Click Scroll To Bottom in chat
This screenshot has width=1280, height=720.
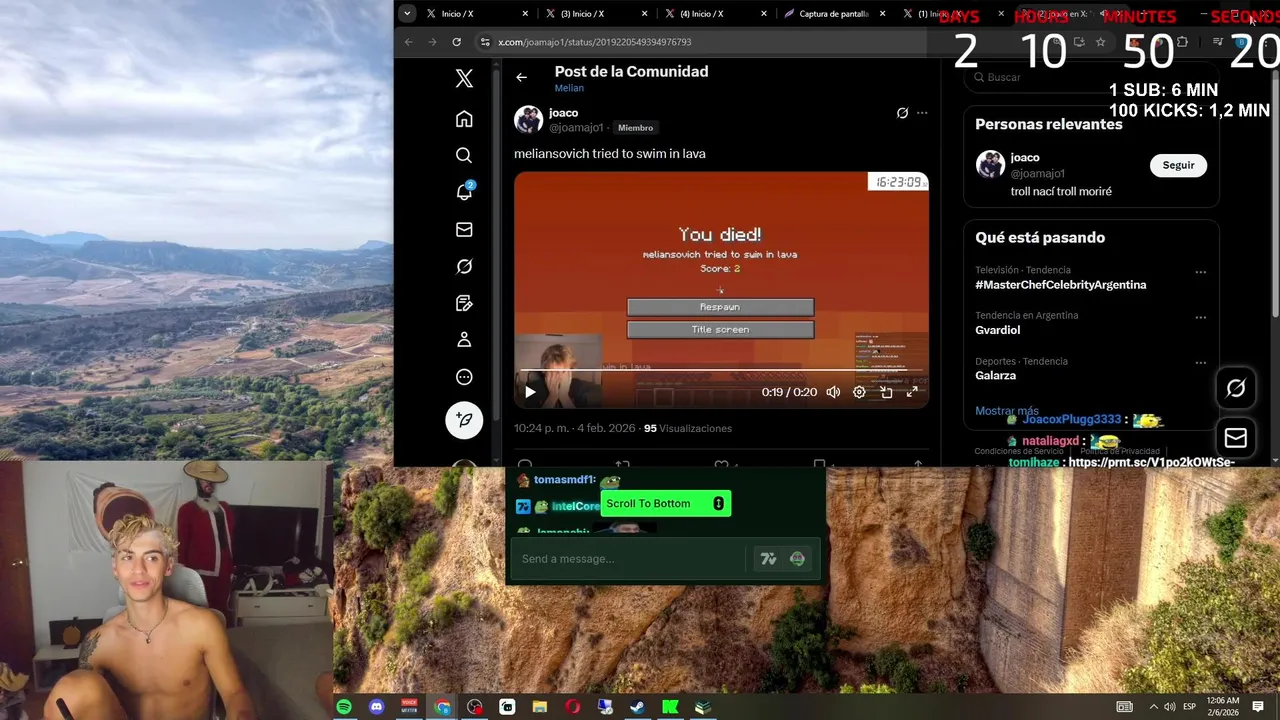(x=665, y=504)
